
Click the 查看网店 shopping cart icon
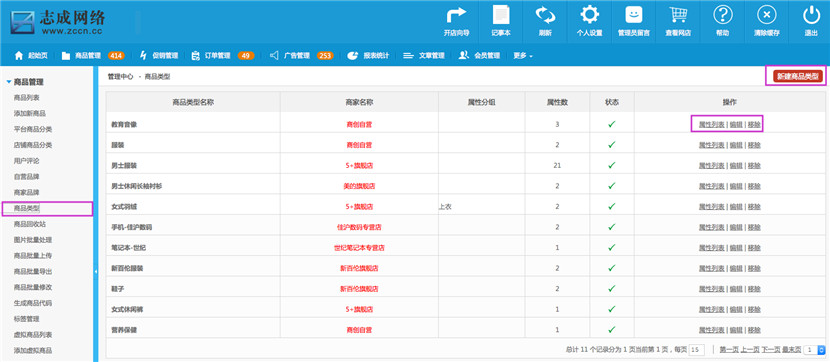(678, 15)
